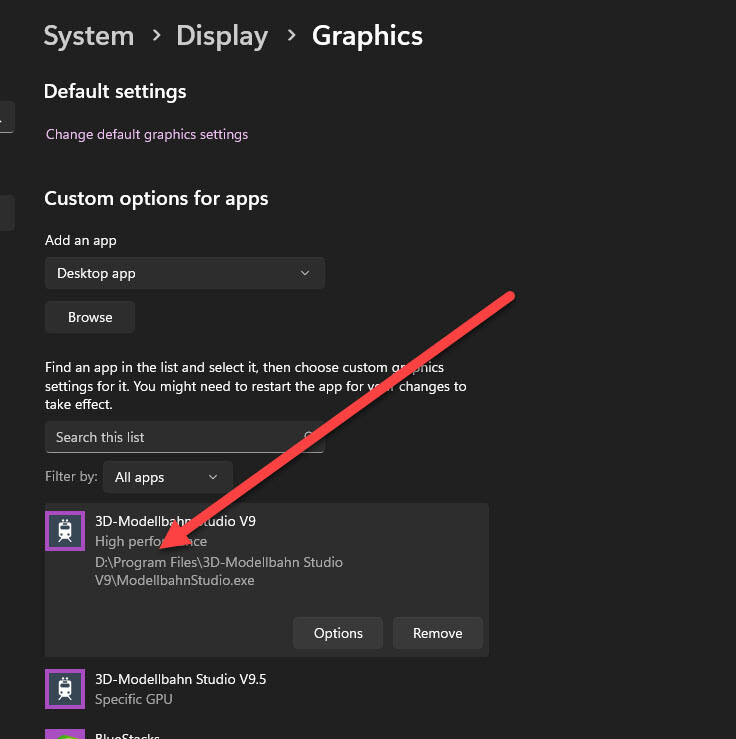The height and width of the screenshot is (739, 736).
Task: Open System breadcrumb link
Action: click(89, 36)
